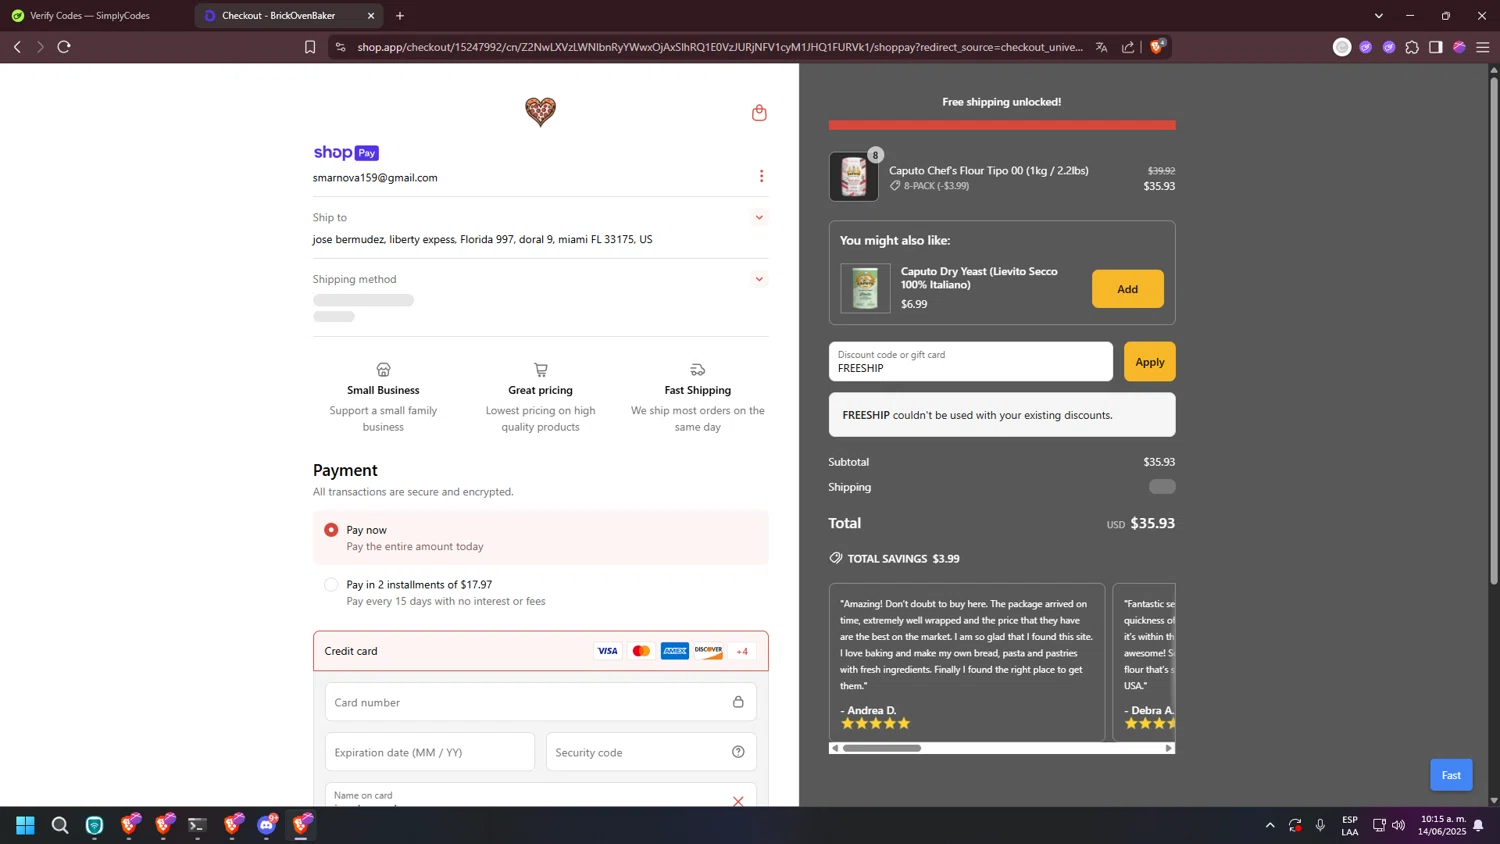Click the volume icon in system tray
This screenshot has height=844, width=1500.
1398,825
